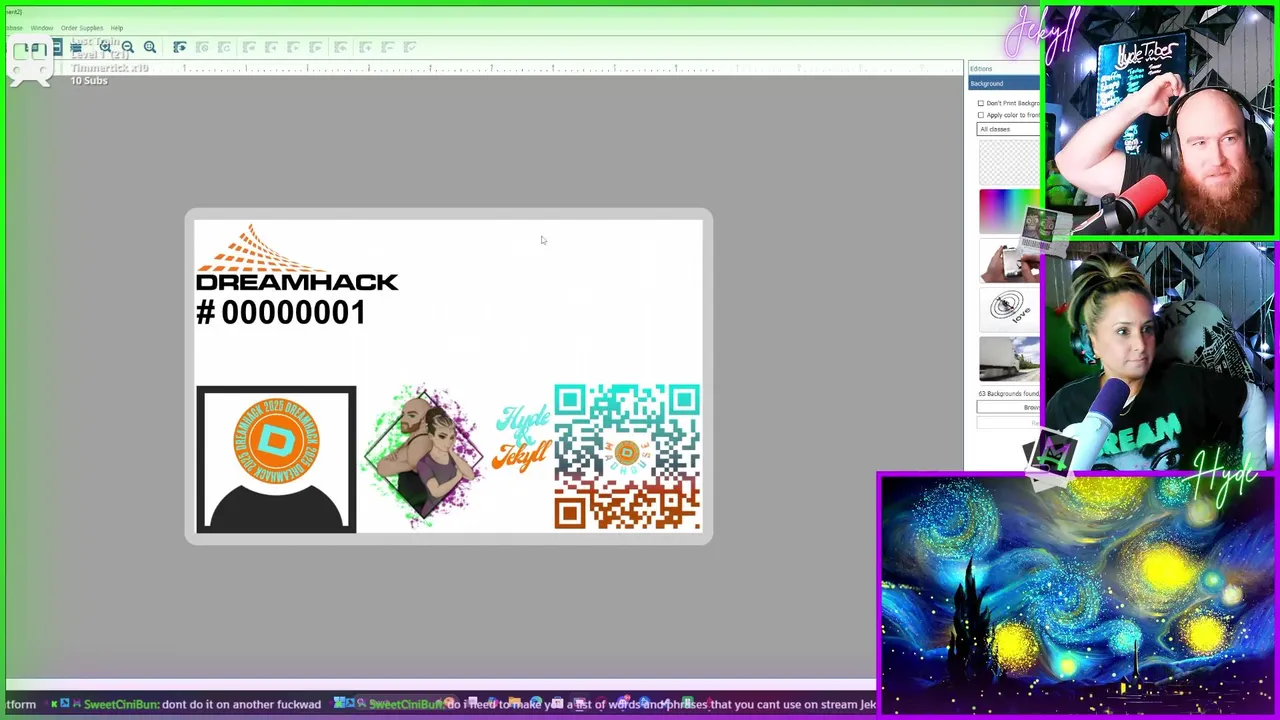Select the QR code on the card
Viewport: 1280px width, 720px height.
pyautogui.click(x=627, y=457)
